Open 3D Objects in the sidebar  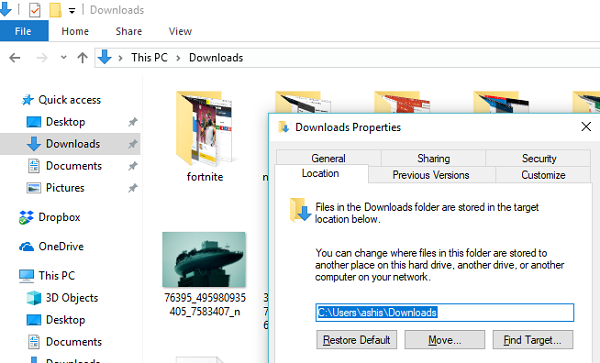coord(72,298)
